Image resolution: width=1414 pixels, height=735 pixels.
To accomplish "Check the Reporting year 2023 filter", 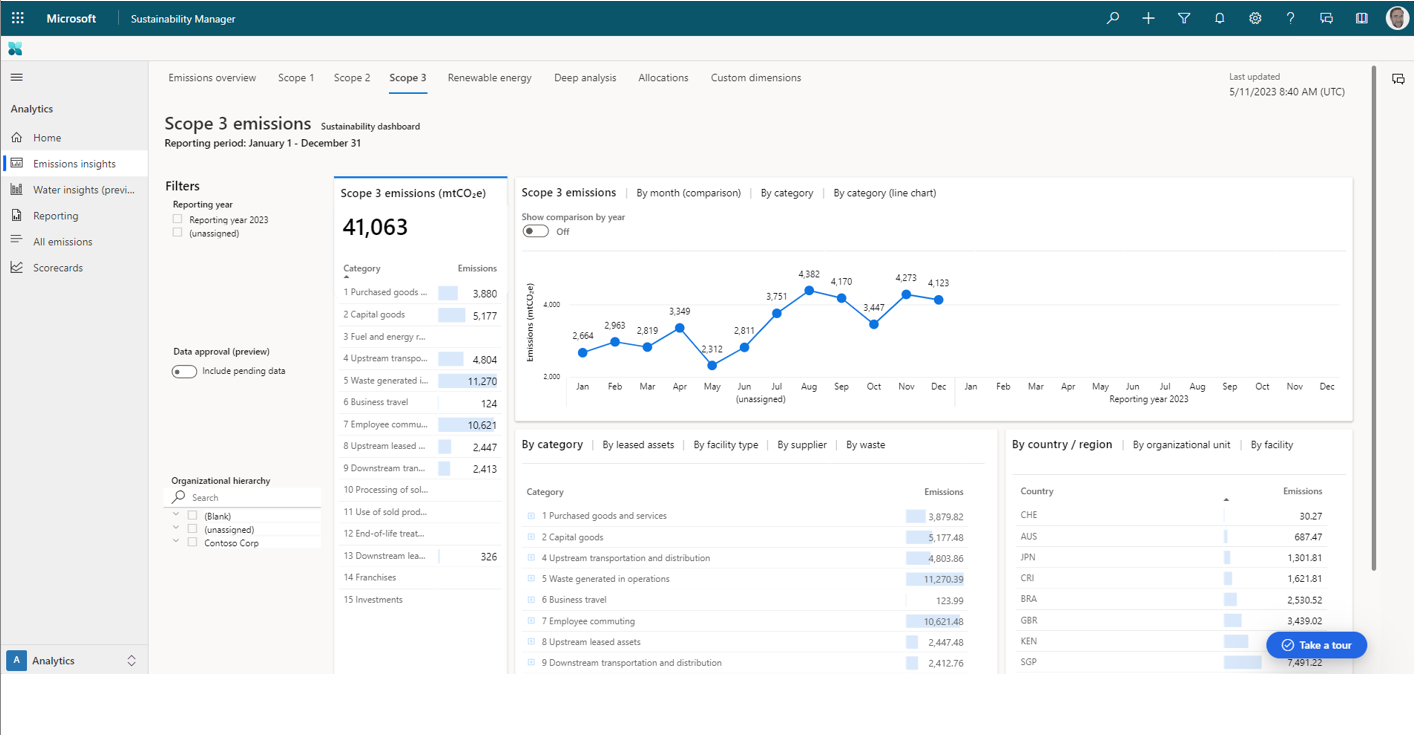I will (176, 219).
